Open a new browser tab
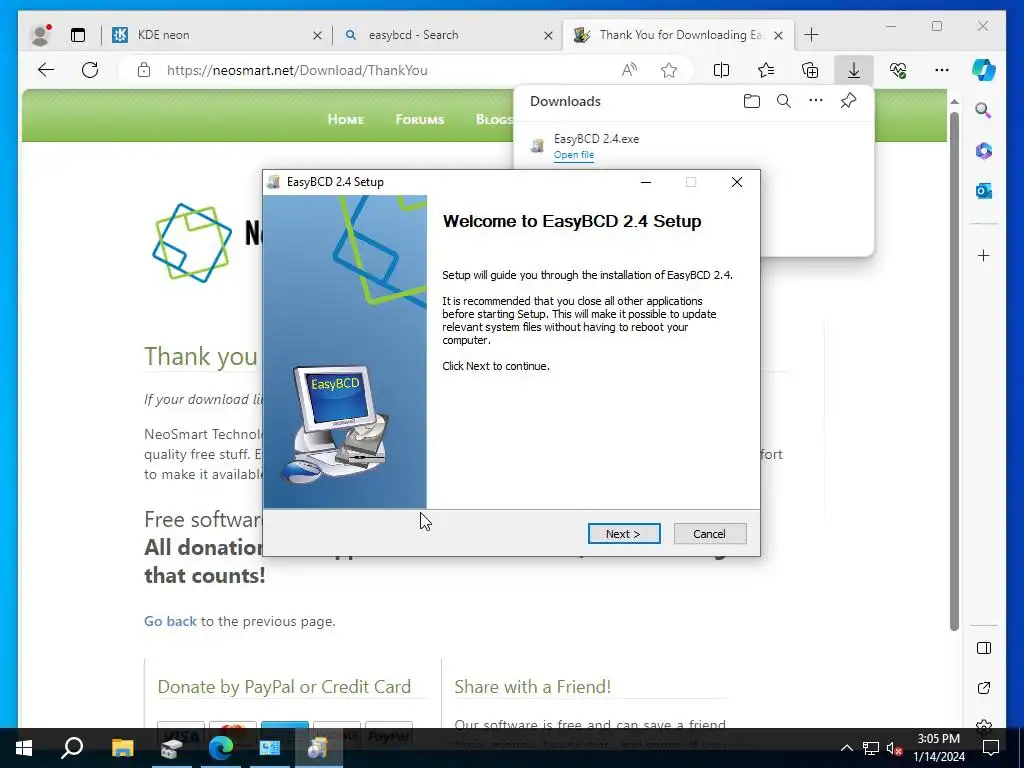 [x=811, y=35]
